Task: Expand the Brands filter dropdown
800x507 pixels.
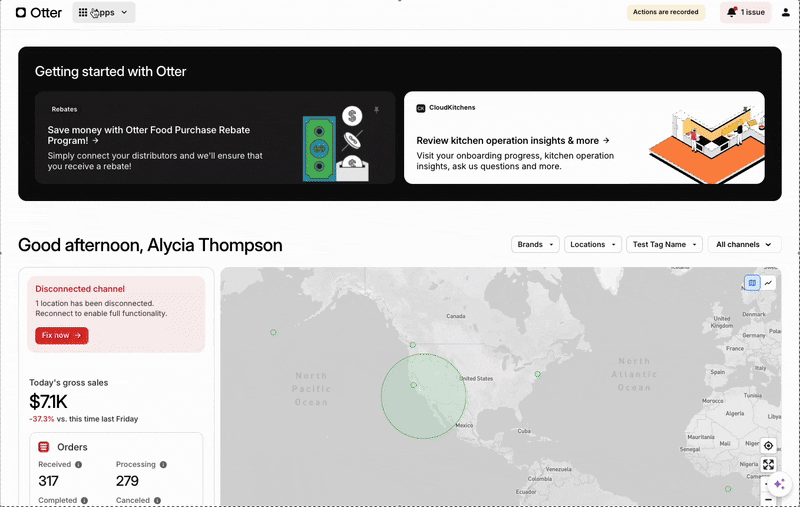Action: [x=535, y=244]
